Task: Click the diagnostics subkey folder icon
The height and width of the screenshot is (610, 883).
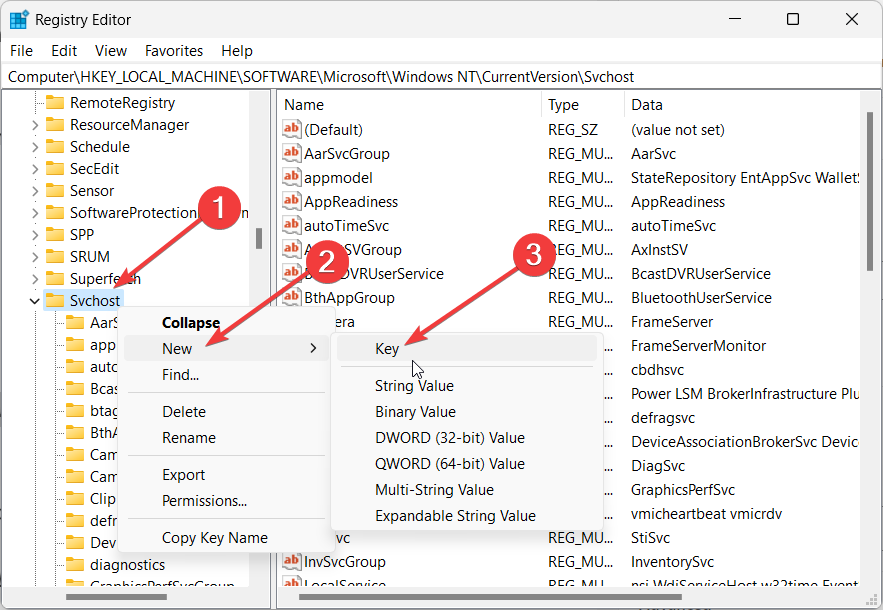Action: point(75,564)
